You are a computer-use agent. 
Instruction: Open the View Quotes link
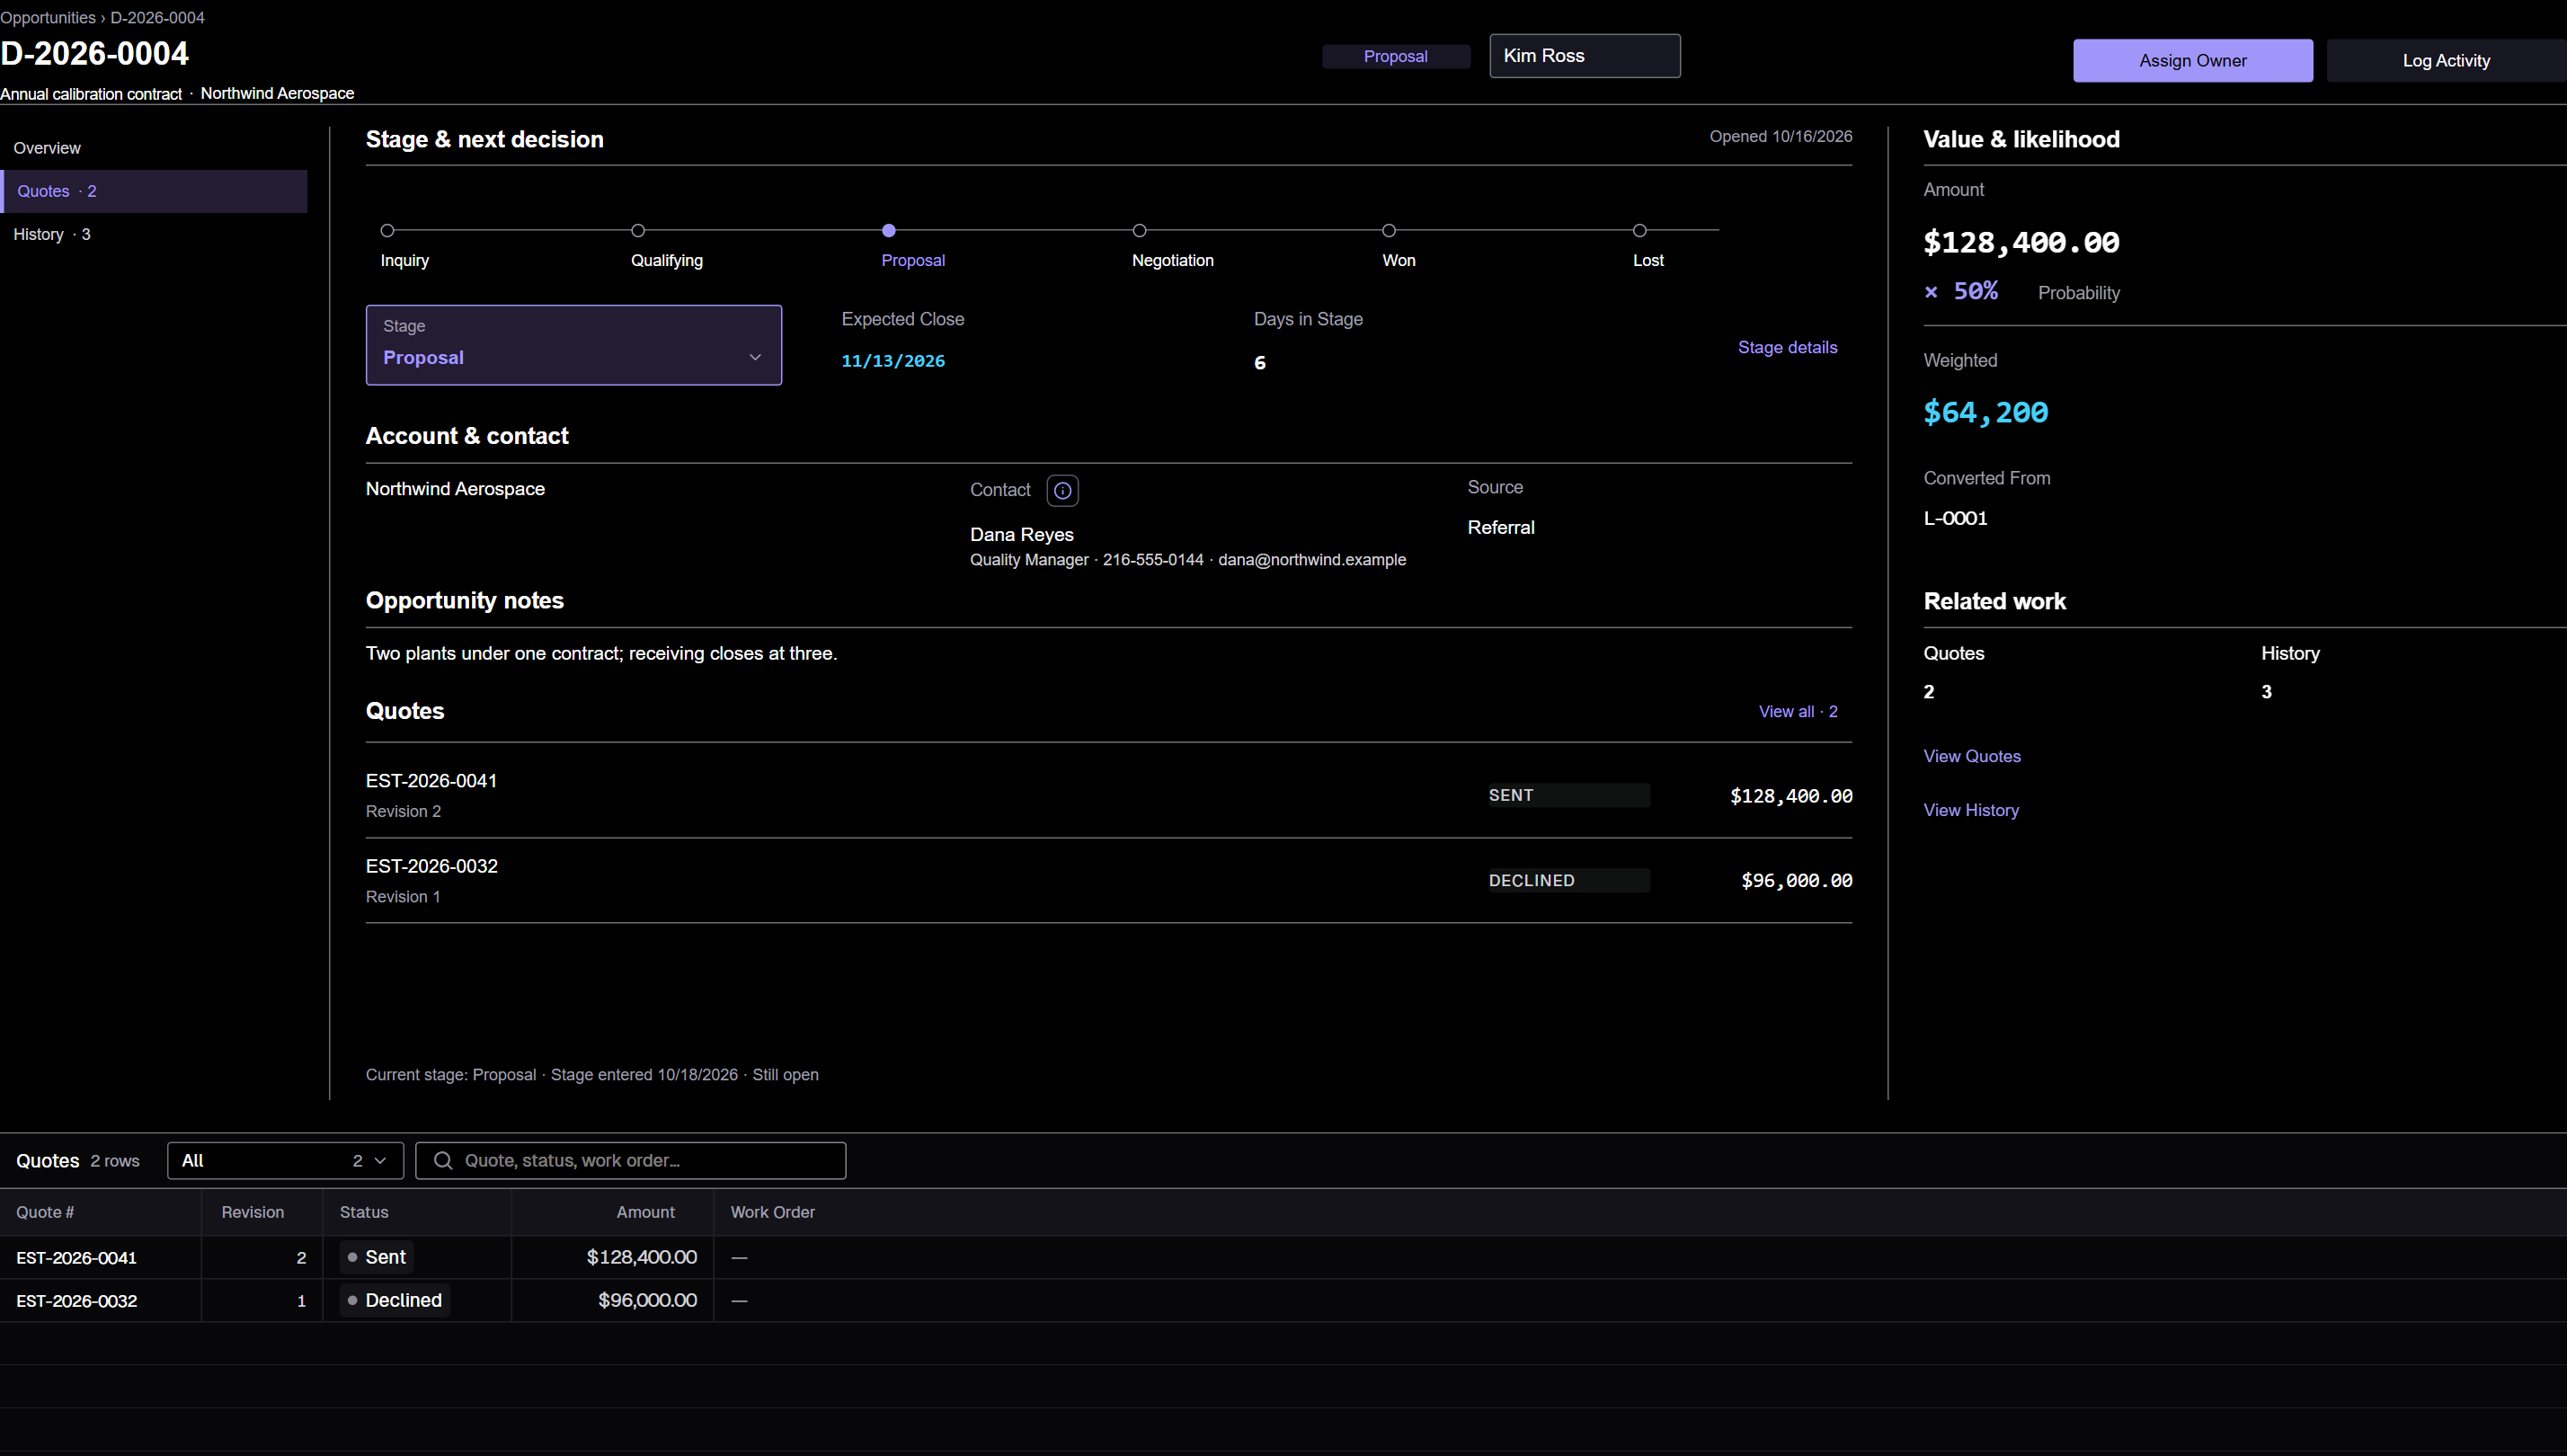pyautogui.click(x=1972, y=756)
